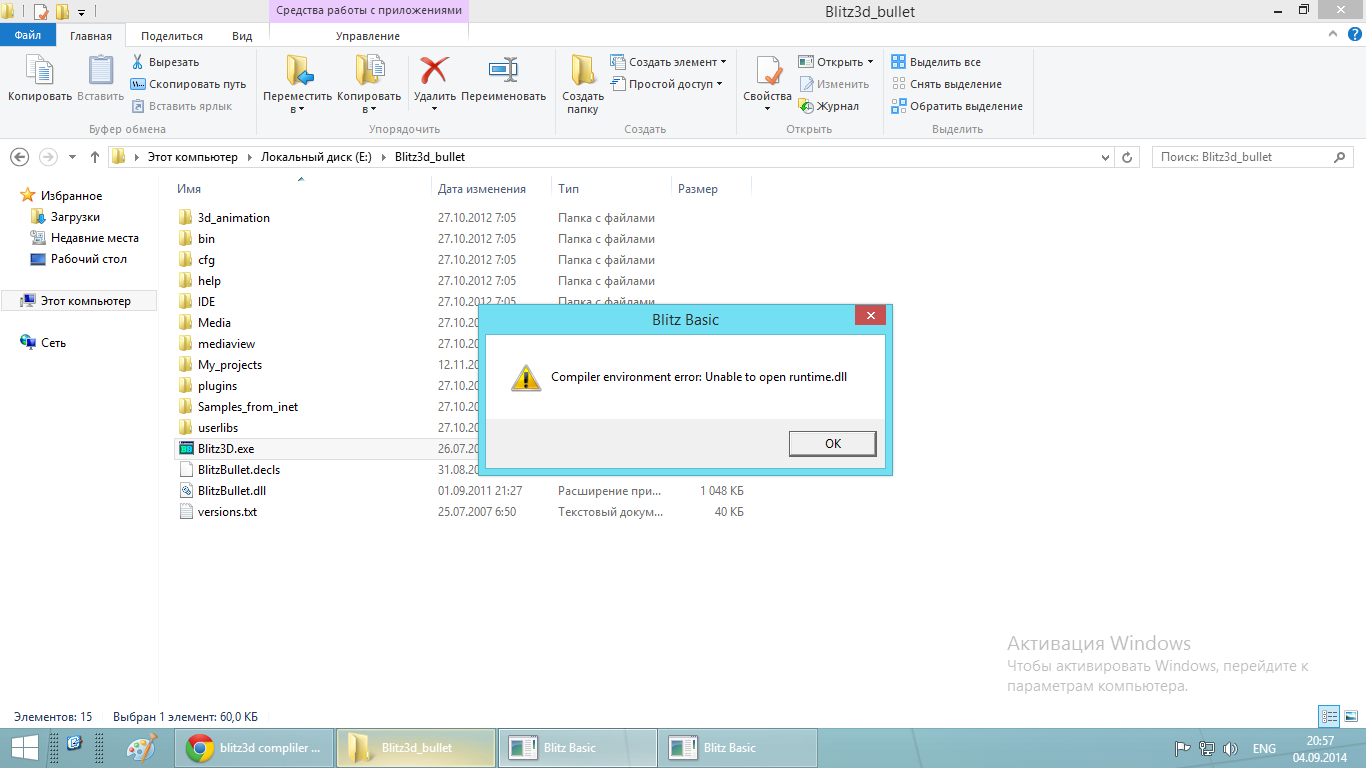The width and height of the screenshot is (1366, 768).
Task: Select the My_projects folder in file list
Action: click(x=229, y=365)
